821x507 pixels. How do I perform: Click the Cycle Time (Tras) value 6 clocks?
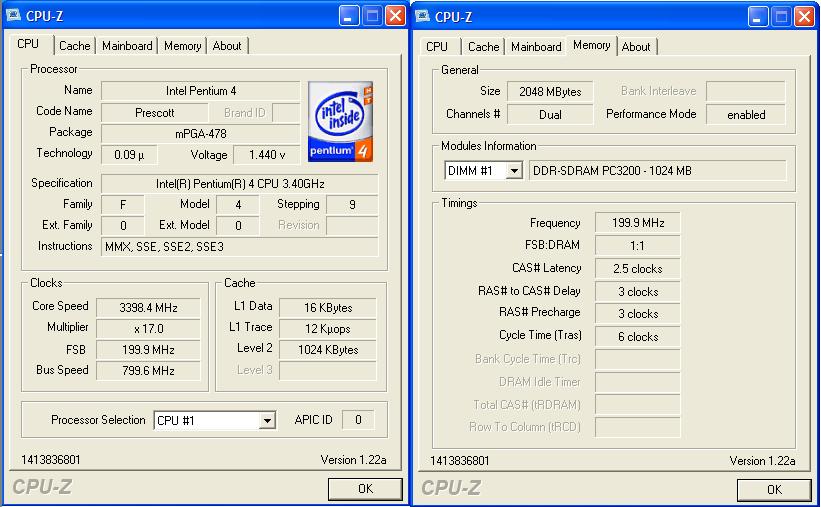638,337
